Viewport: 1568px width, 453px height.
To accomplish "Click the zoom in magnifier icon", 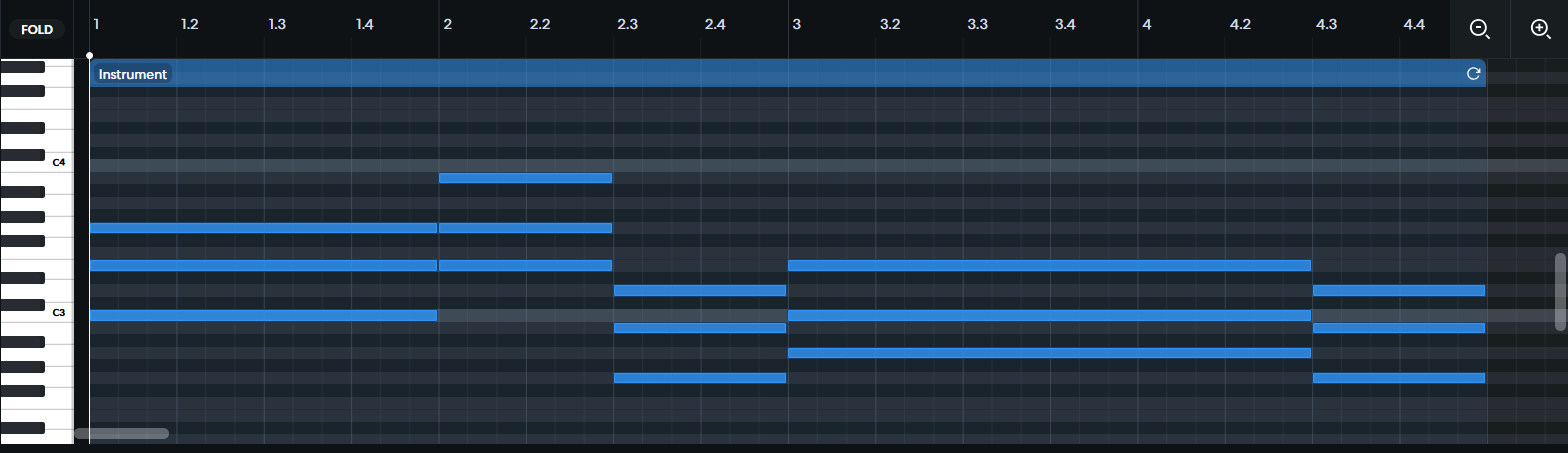I will (x=1540, y=28).
